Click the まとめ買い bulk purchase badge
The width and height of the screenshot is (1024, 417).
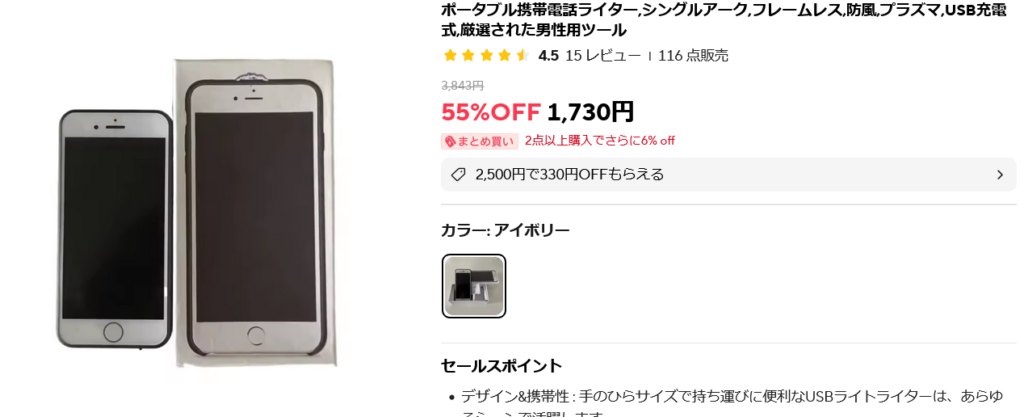(x=480, y=141)
